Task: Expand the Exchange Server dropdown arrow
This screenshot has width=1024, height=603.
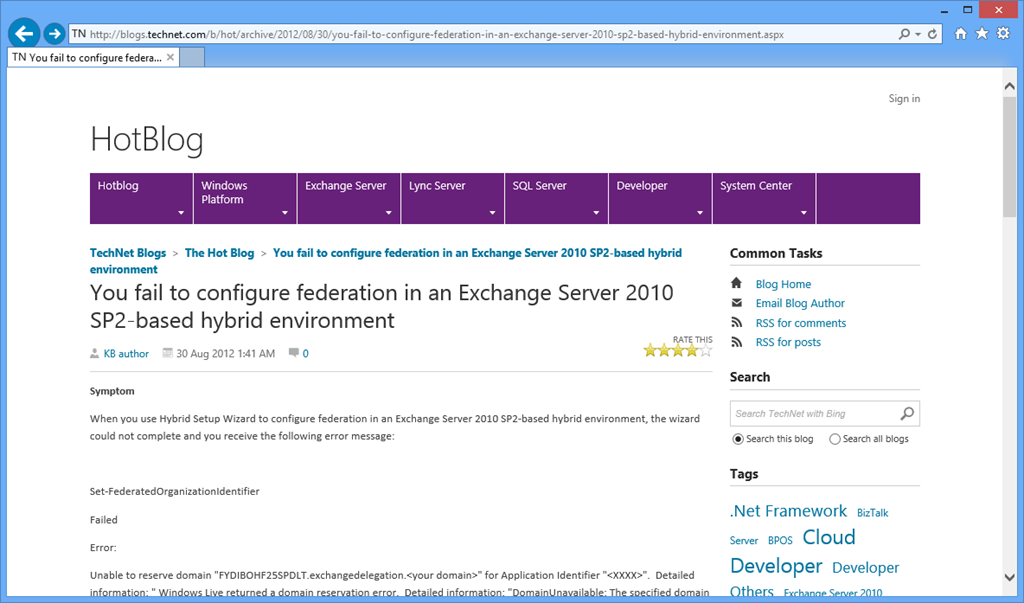Action: [389, 213]
